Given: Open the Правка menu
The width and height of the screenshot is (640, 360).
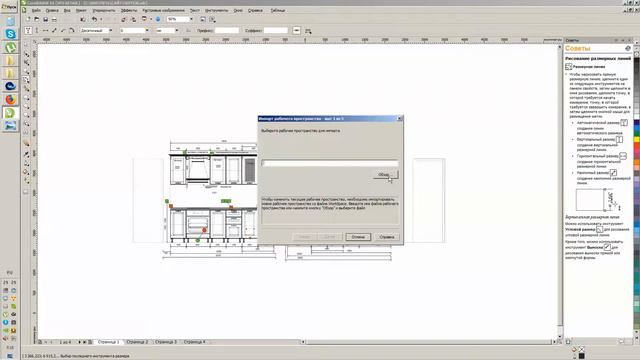Looking at the screenshot, I should click(52, 10).
